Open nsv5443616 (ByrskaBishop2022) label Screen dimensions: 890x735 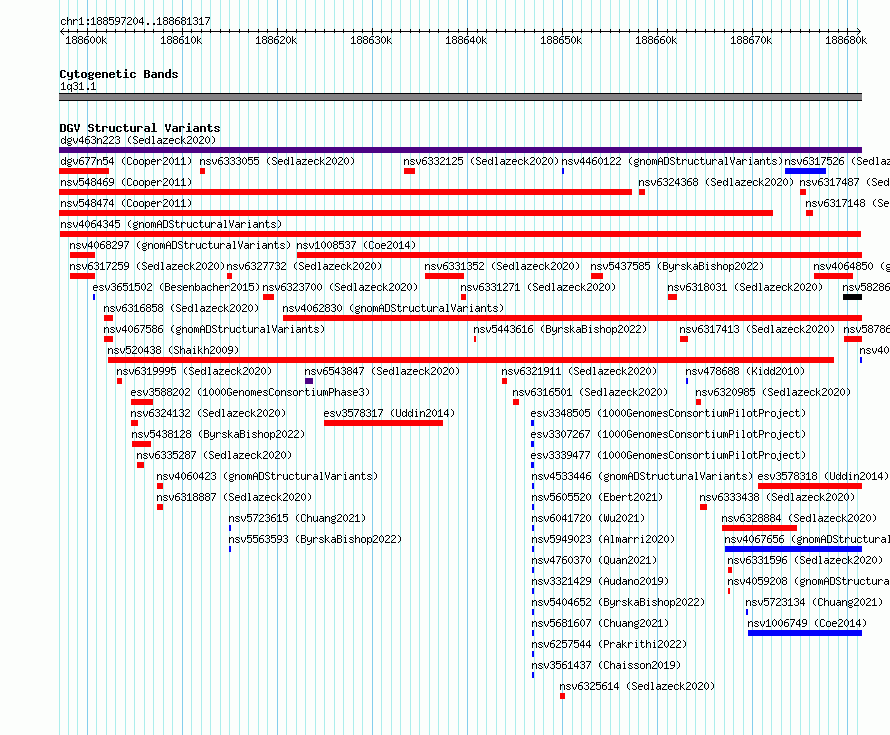point(560,329)
